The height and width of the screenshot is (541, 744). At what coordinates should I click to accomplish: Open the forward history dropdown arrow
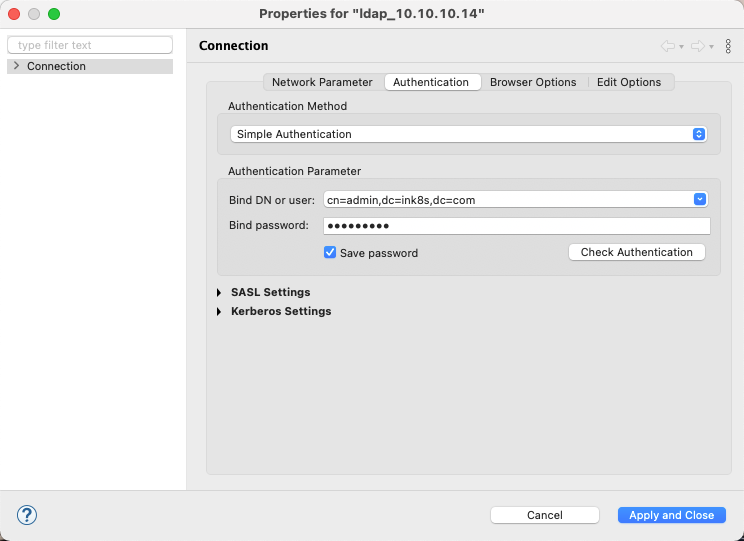[711, 47]
